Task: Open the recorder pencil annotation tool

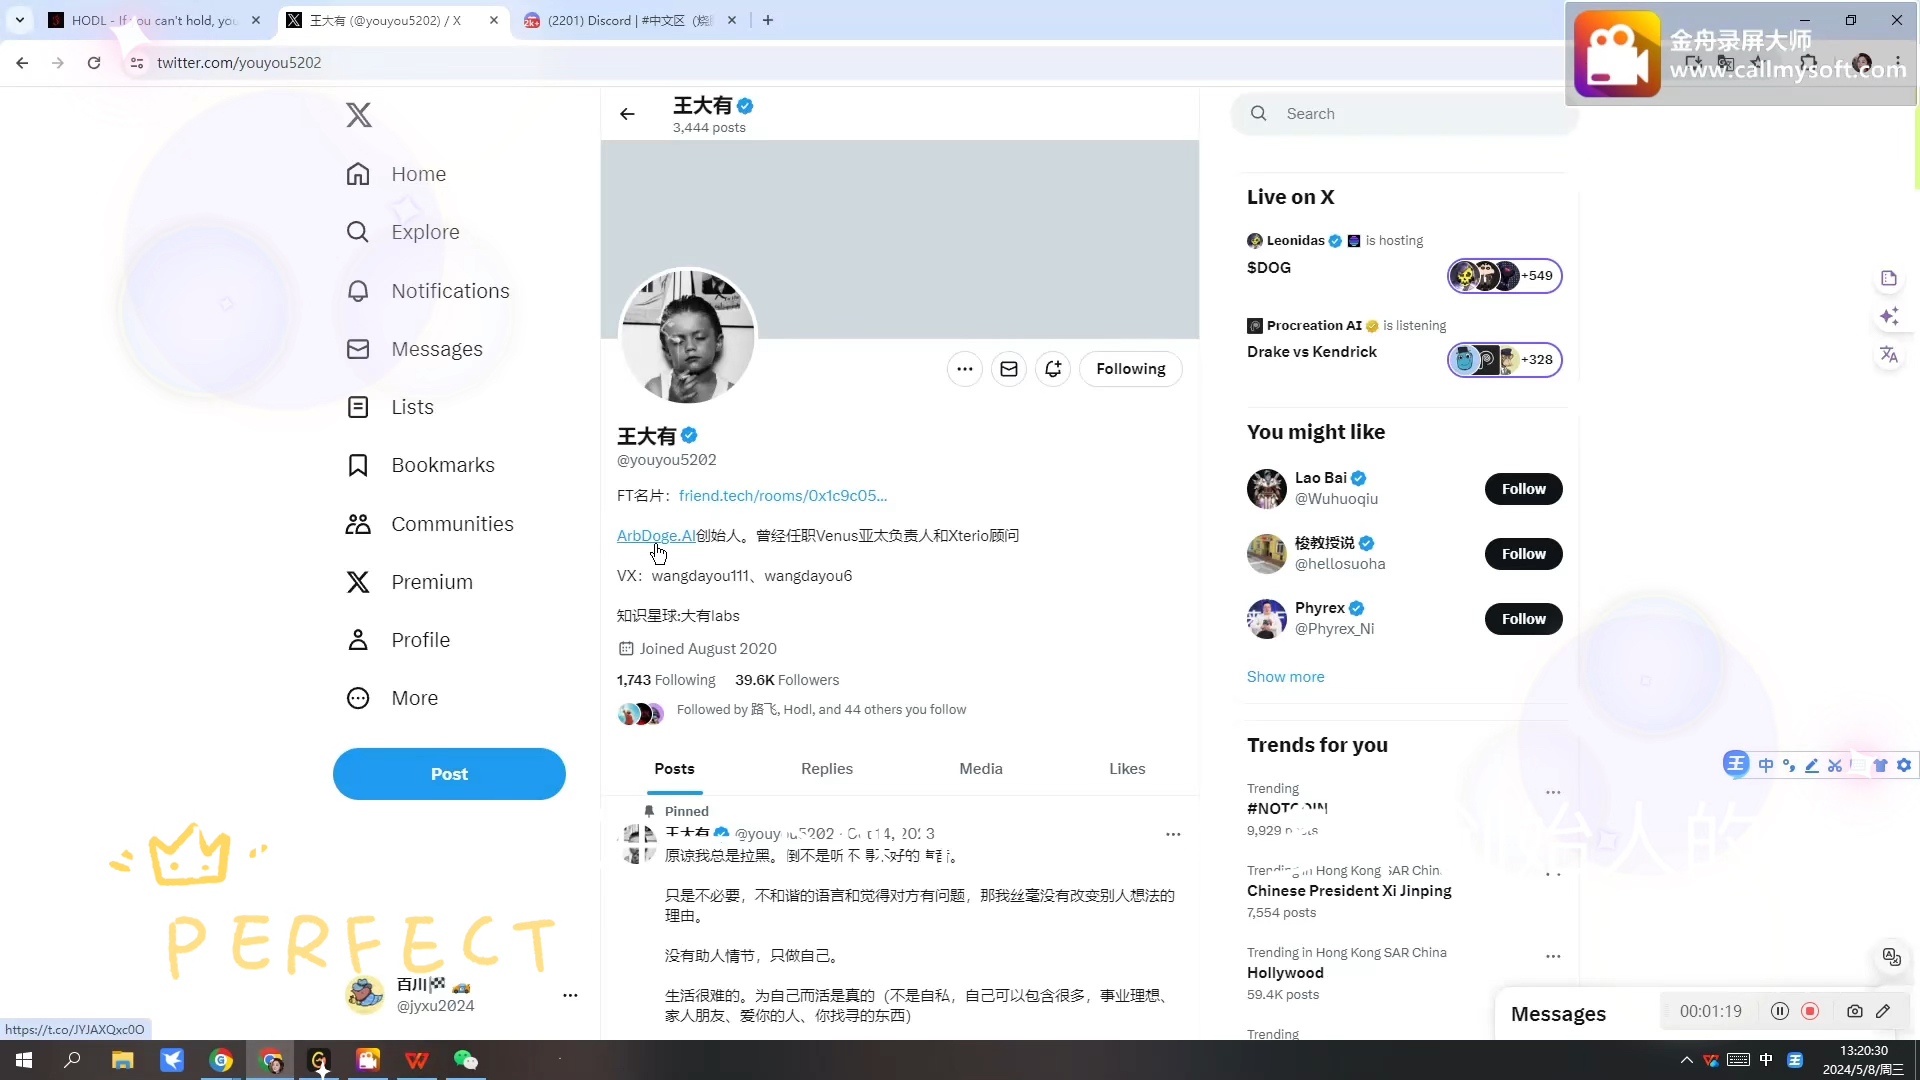Action: point(1883,1012)
